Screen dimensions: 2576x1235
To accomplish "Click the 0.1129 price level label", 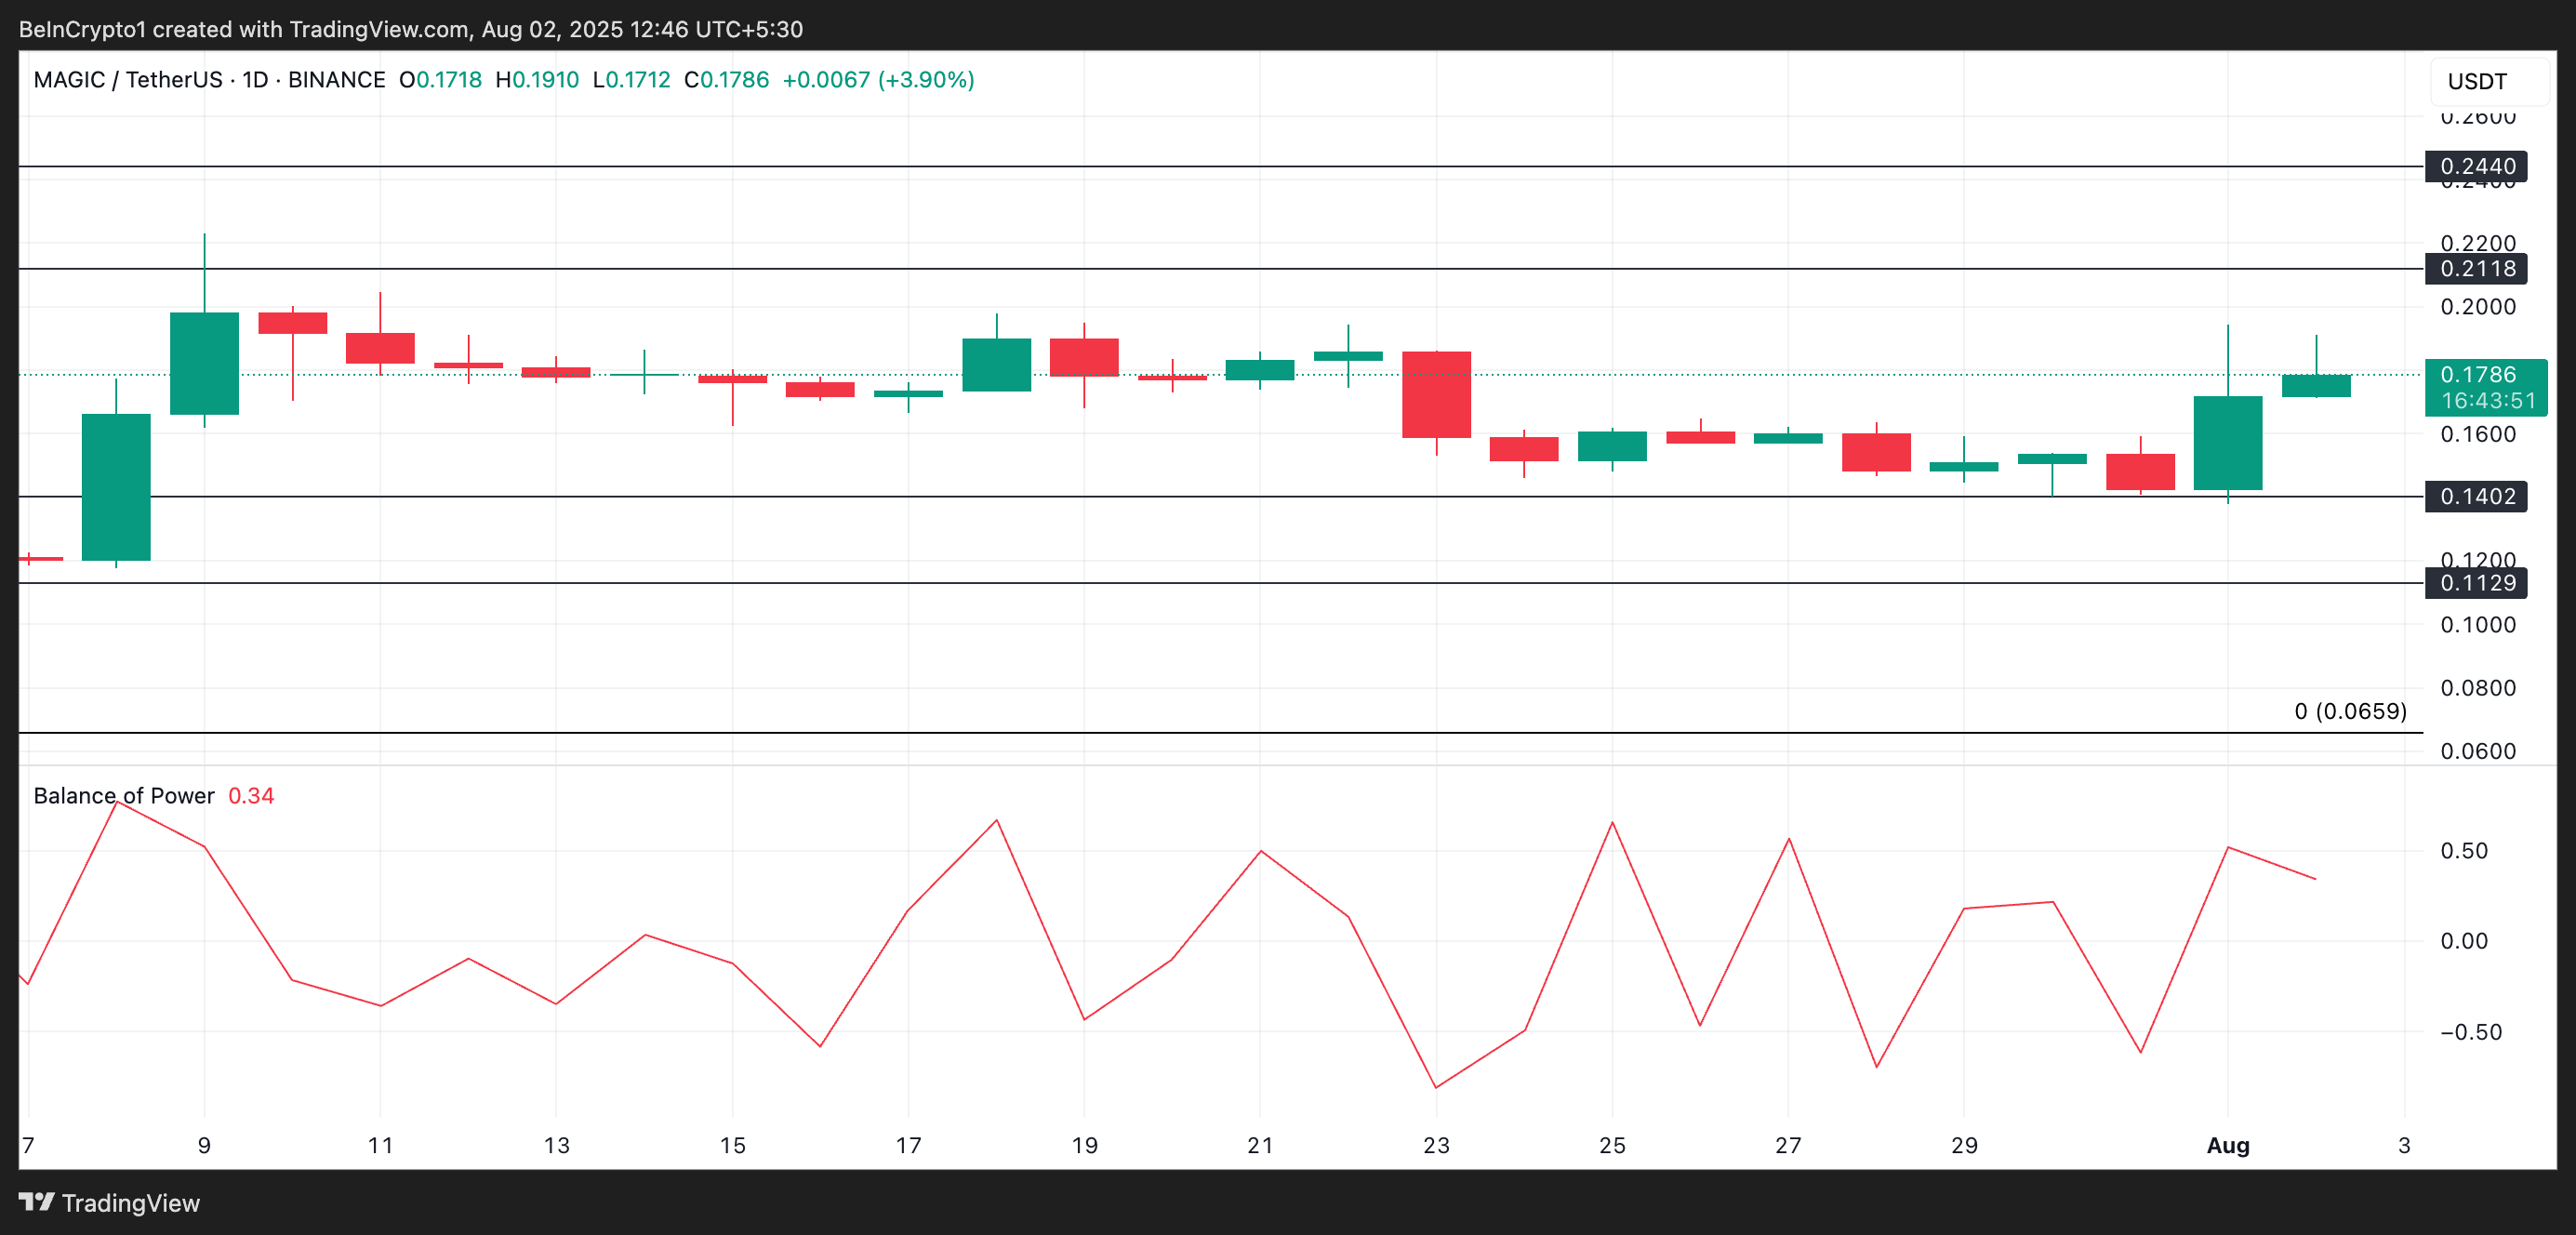I will coord(2477,584).
